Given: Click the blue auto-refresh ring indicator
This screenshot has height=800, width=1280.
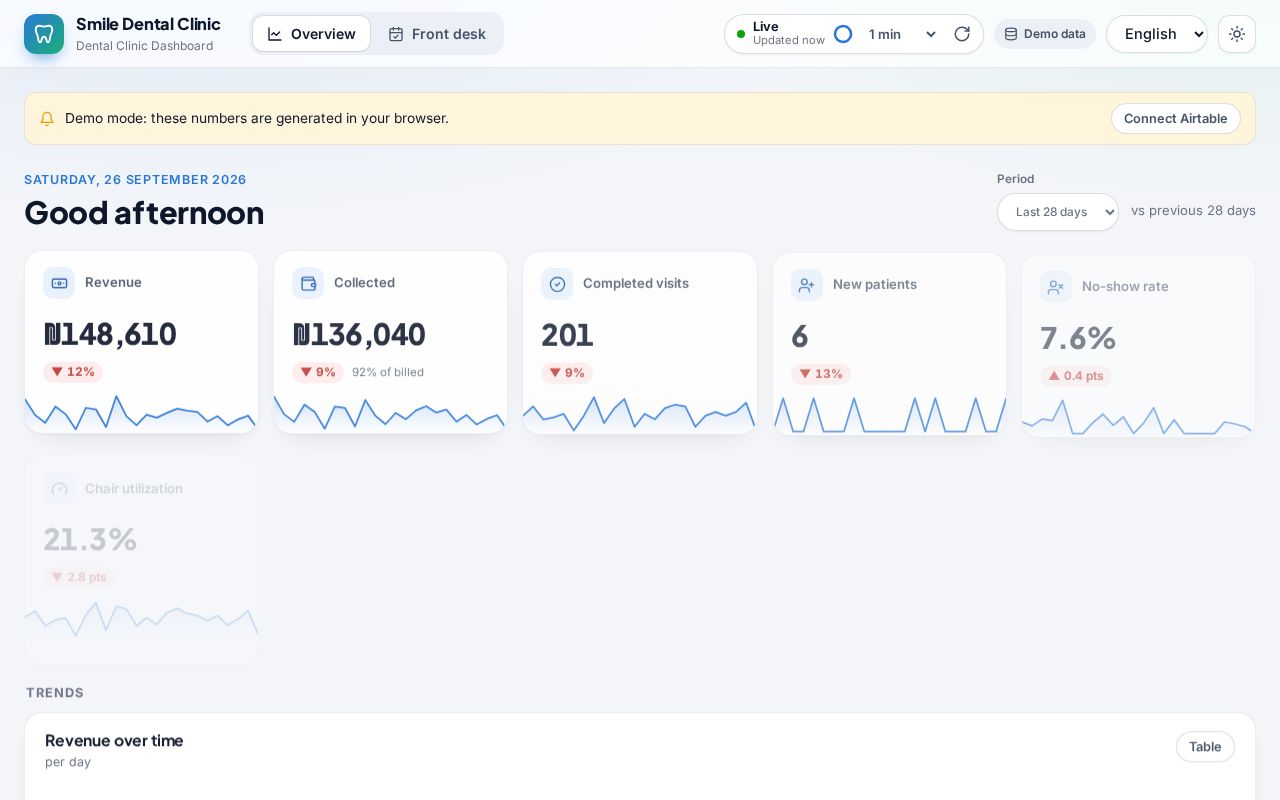Looking at the screenshot, I should (x=843, y=34).
